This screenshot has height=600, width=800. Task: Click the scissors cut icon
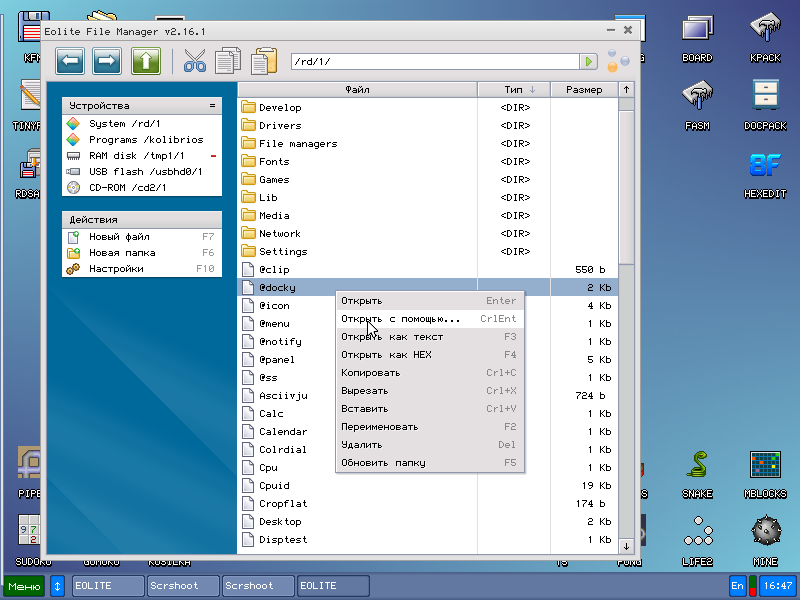pyautogui.click(x=195, y=61)
